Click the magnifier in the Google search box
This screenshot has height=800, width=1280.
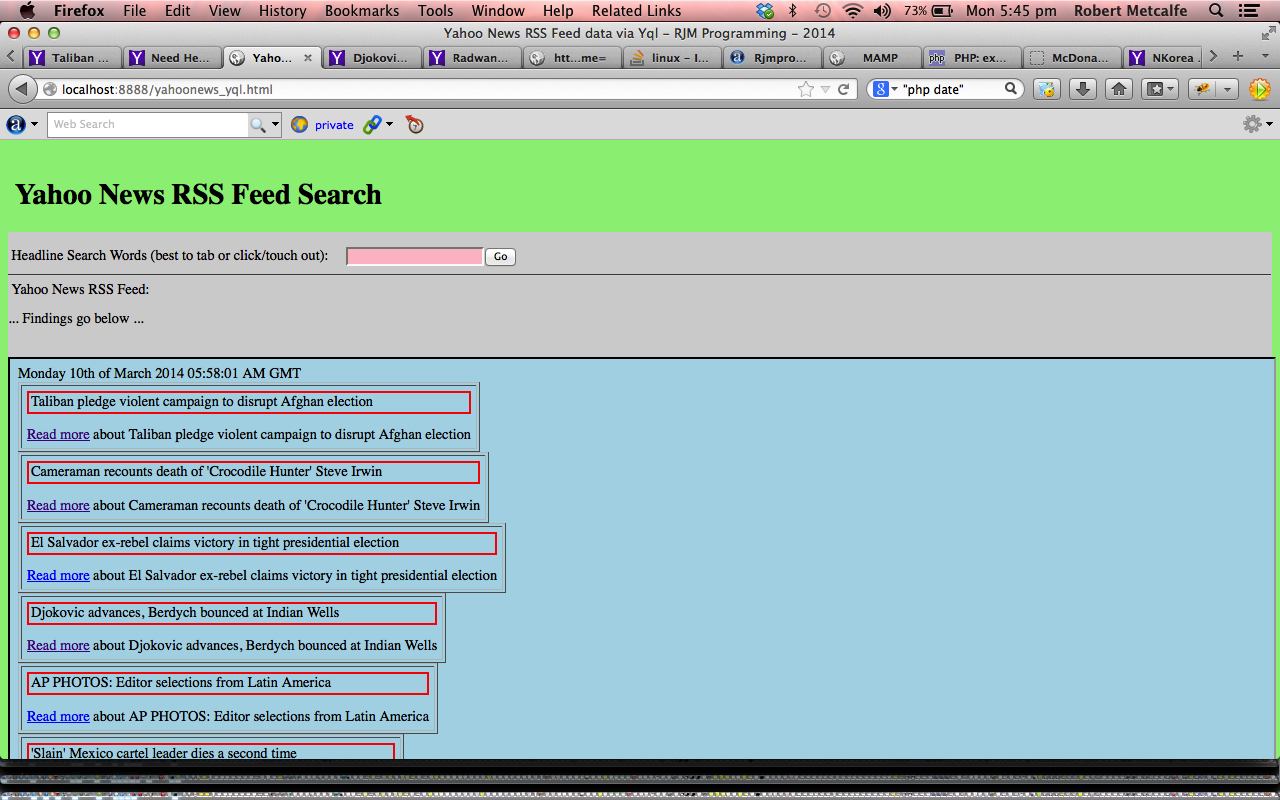(x=1011, y=89)
